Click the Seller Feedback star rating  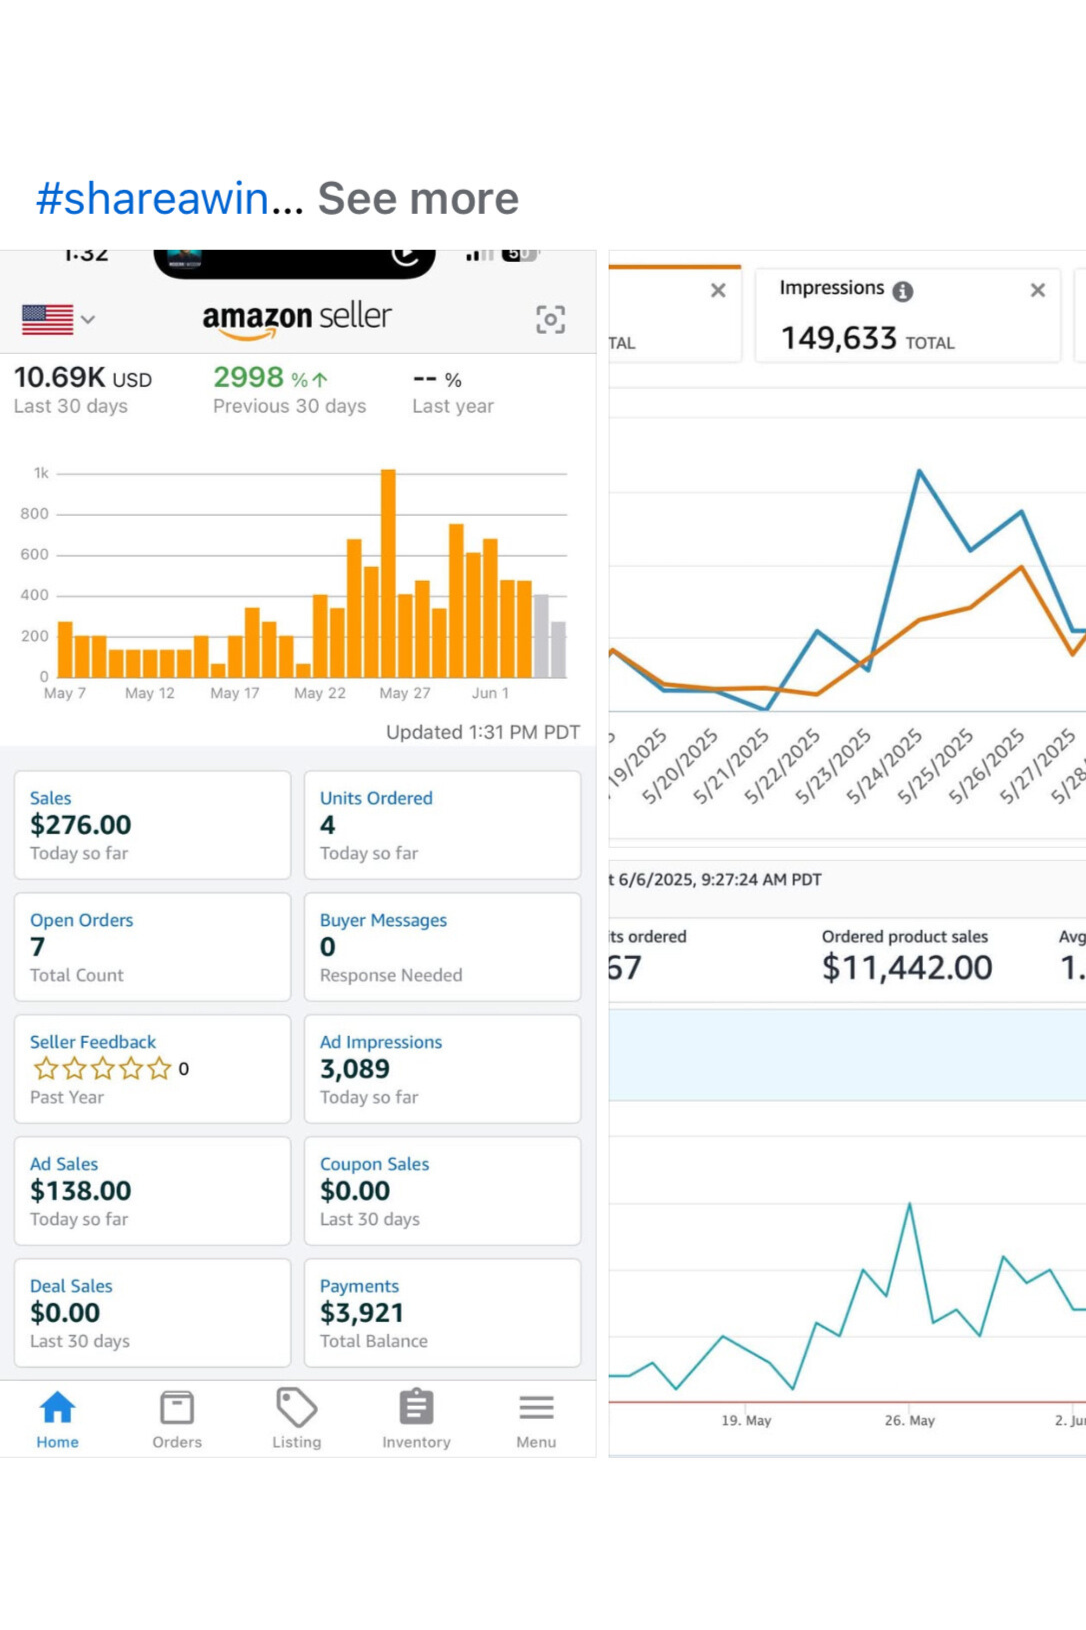pos(102,1069)
